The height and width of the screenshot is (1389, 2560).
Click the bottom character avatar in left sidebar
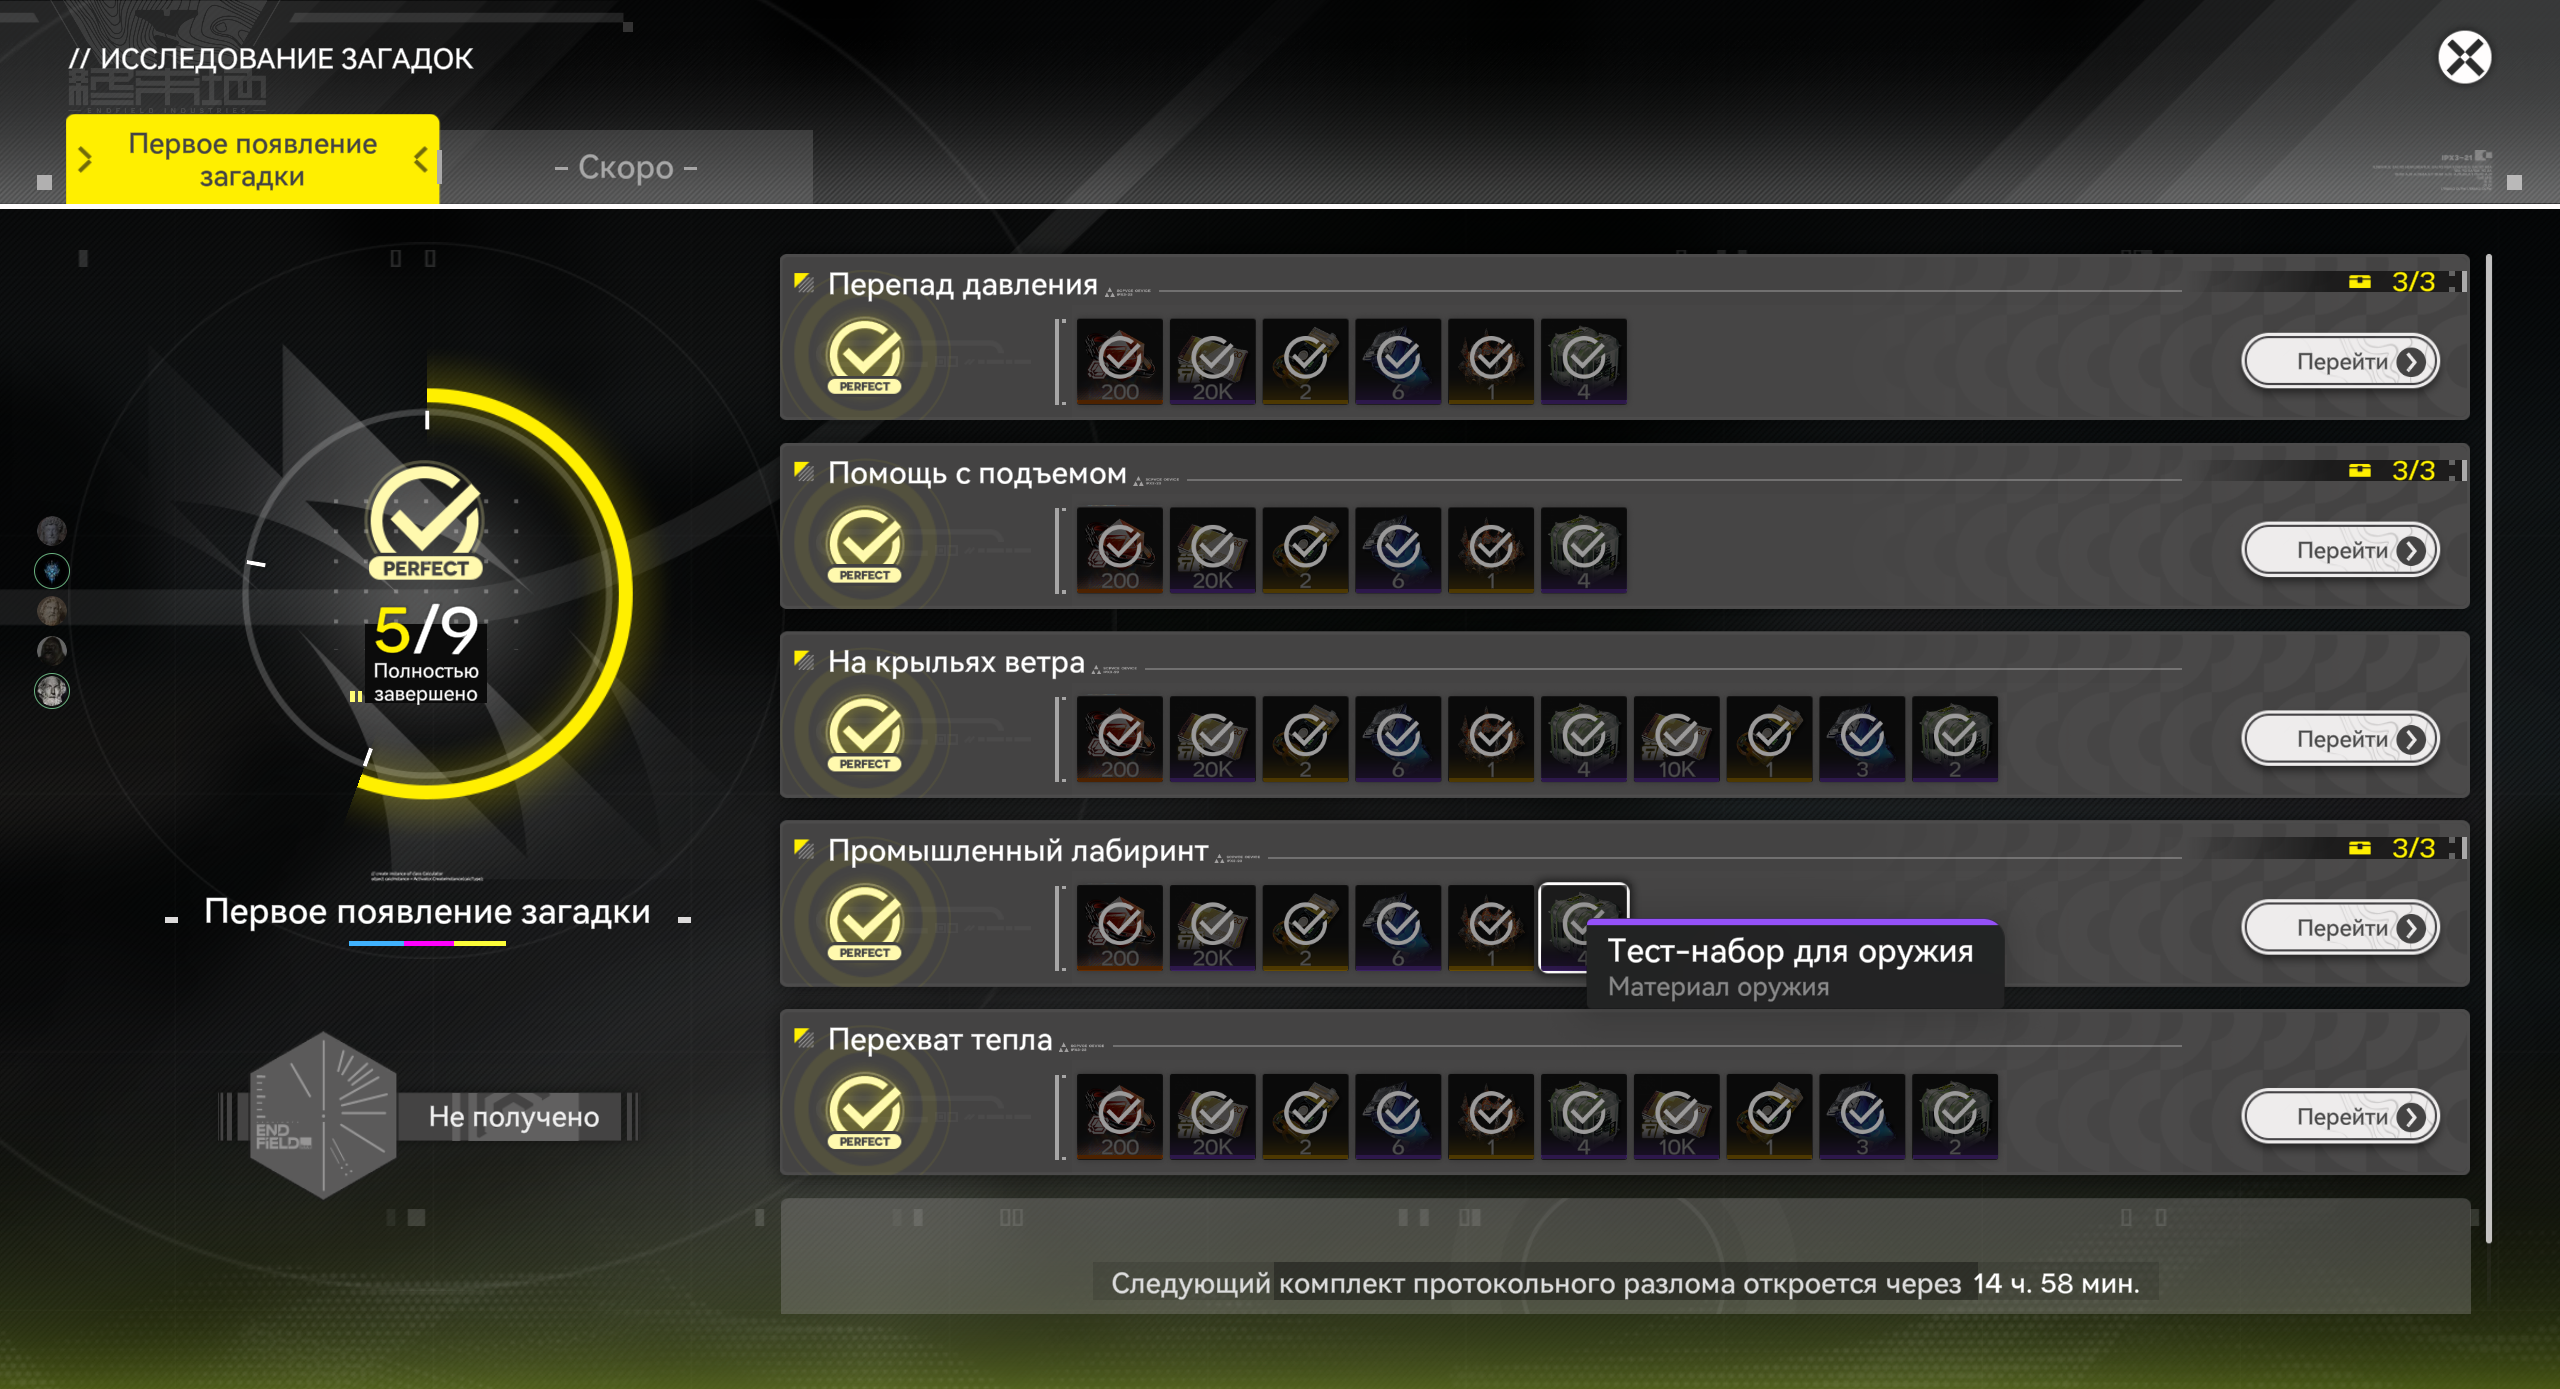(x=52, y=691)
